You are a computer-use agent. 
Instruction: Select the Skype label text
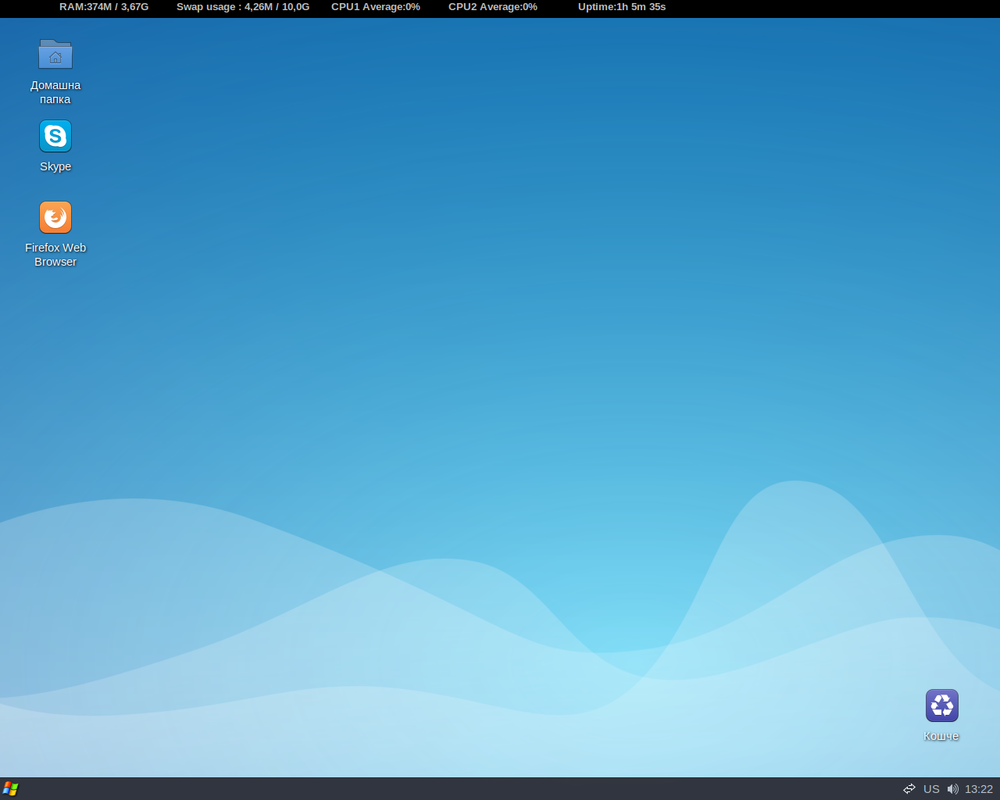point(55,167)
